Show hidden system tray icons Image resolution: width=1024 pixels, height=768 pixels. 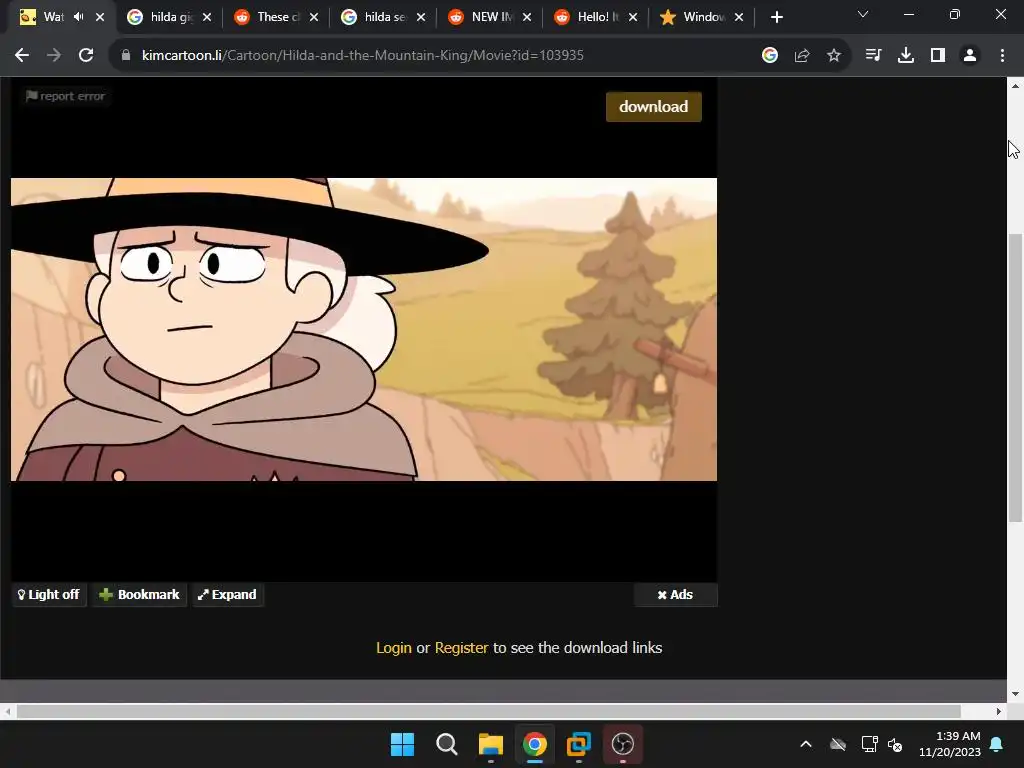pos(806,744)
